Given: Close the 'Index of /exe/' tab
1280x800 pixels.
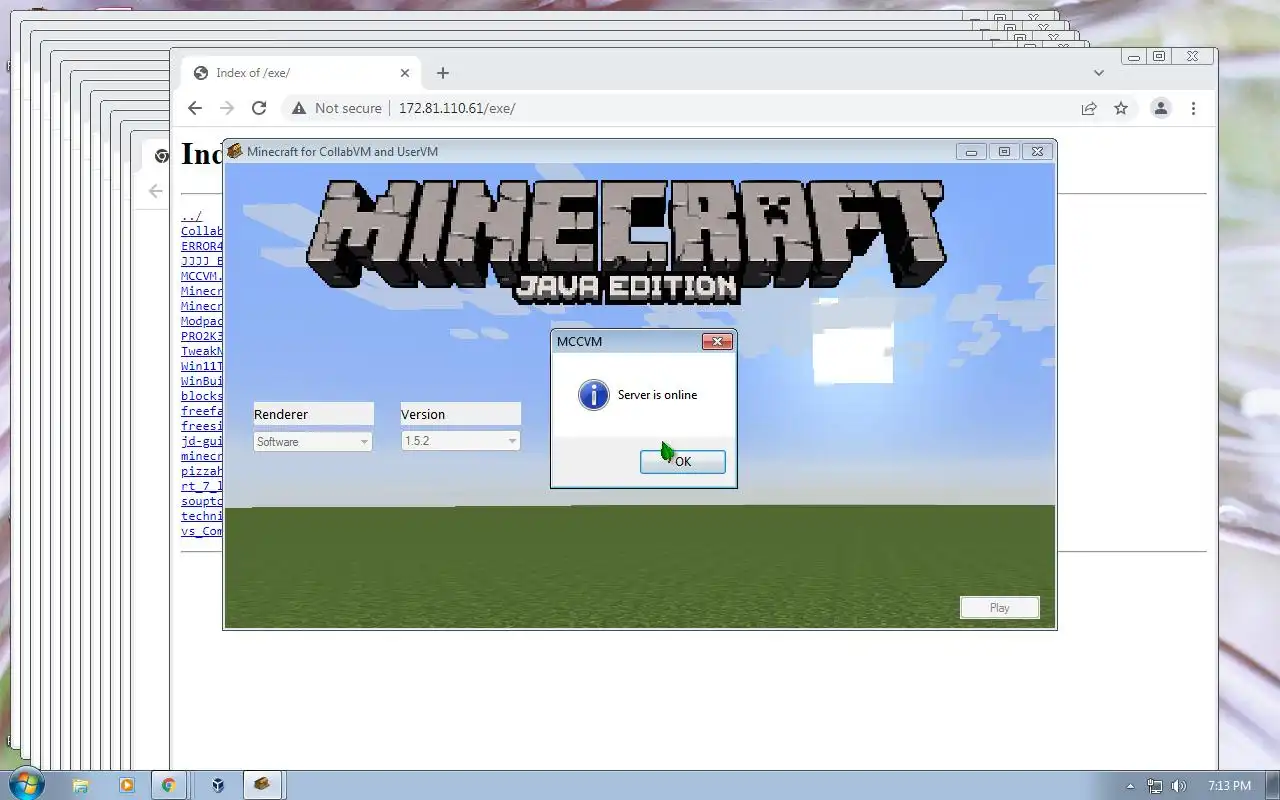Looking at the screenshot, I should coord(405,73).
